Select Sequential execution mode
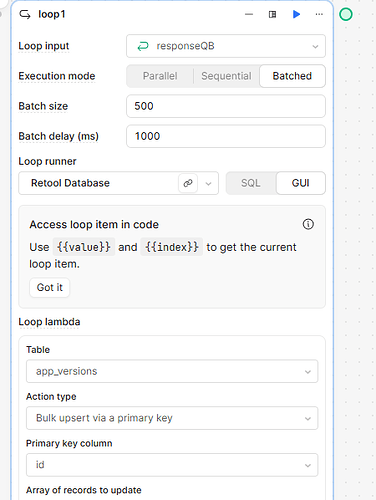This screenshot has height=500, width=376. 226,76
